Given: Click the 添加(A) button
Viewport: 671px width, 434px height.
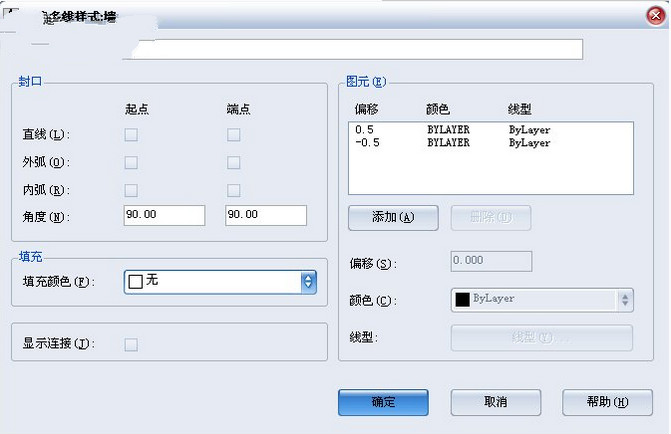Looking at the screenshot, I should [x=393, y=218].
